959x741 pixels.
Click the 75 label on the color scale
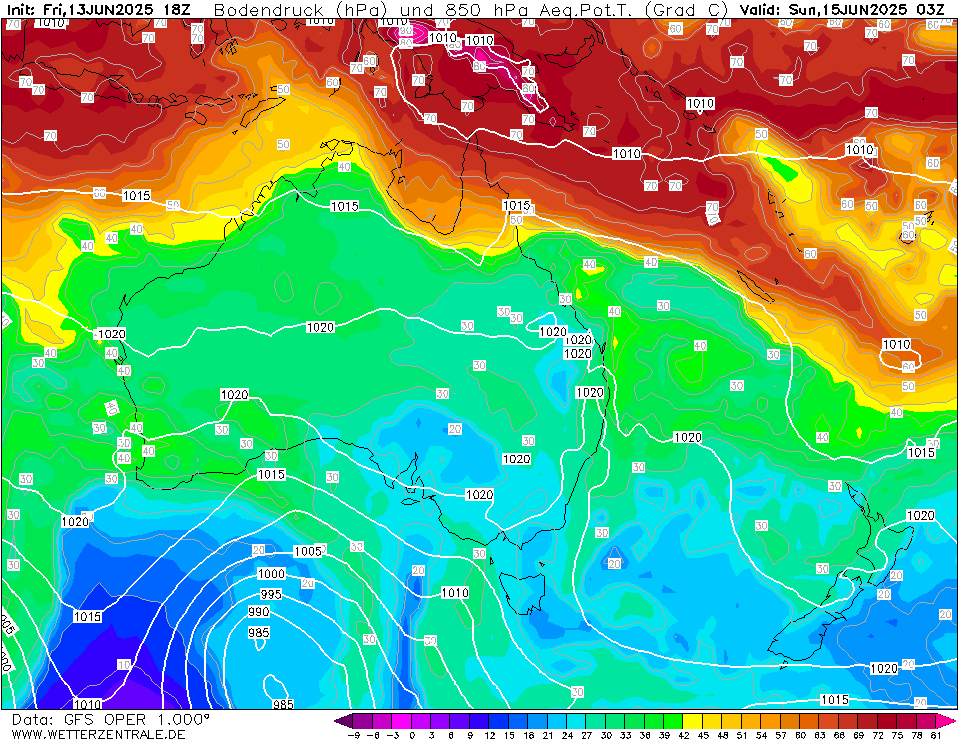pos(897,735)
